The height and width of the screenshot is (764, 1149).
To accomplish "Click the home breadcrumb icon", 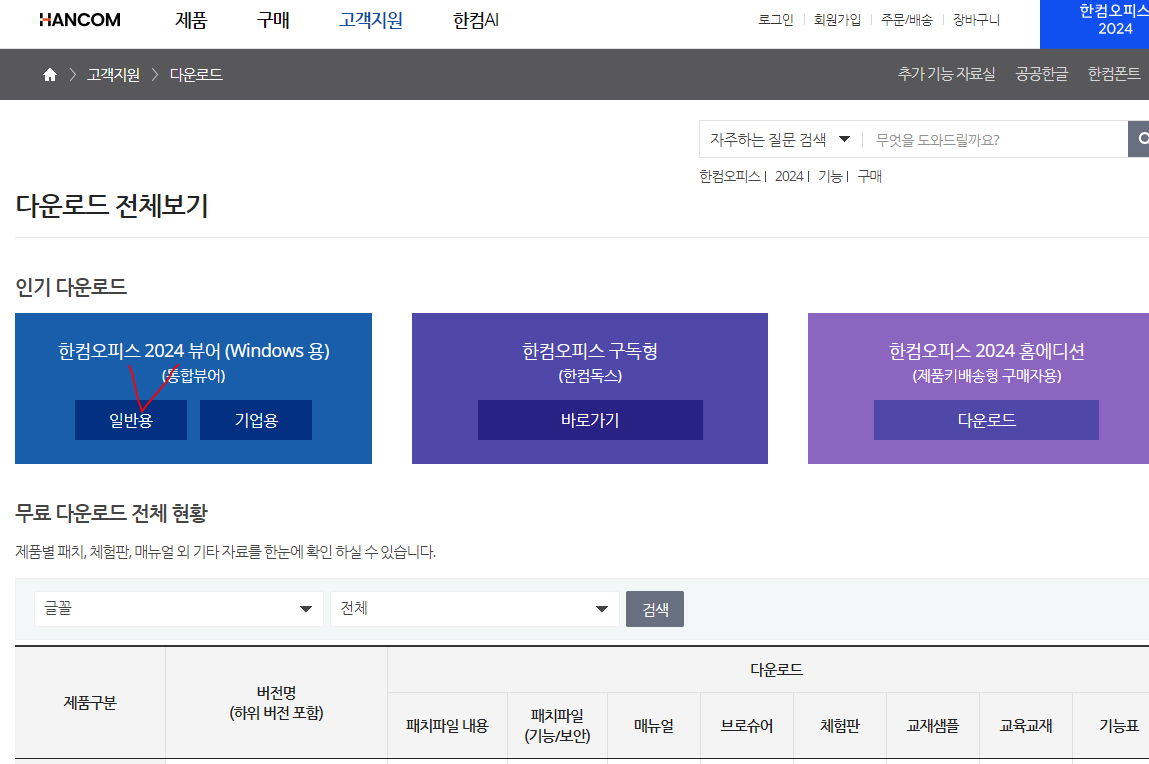I will click(49, 73).
